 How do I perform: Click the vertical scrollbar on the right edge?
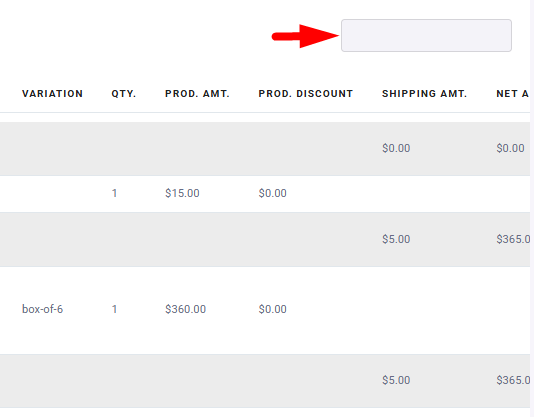tap(532, 208)
